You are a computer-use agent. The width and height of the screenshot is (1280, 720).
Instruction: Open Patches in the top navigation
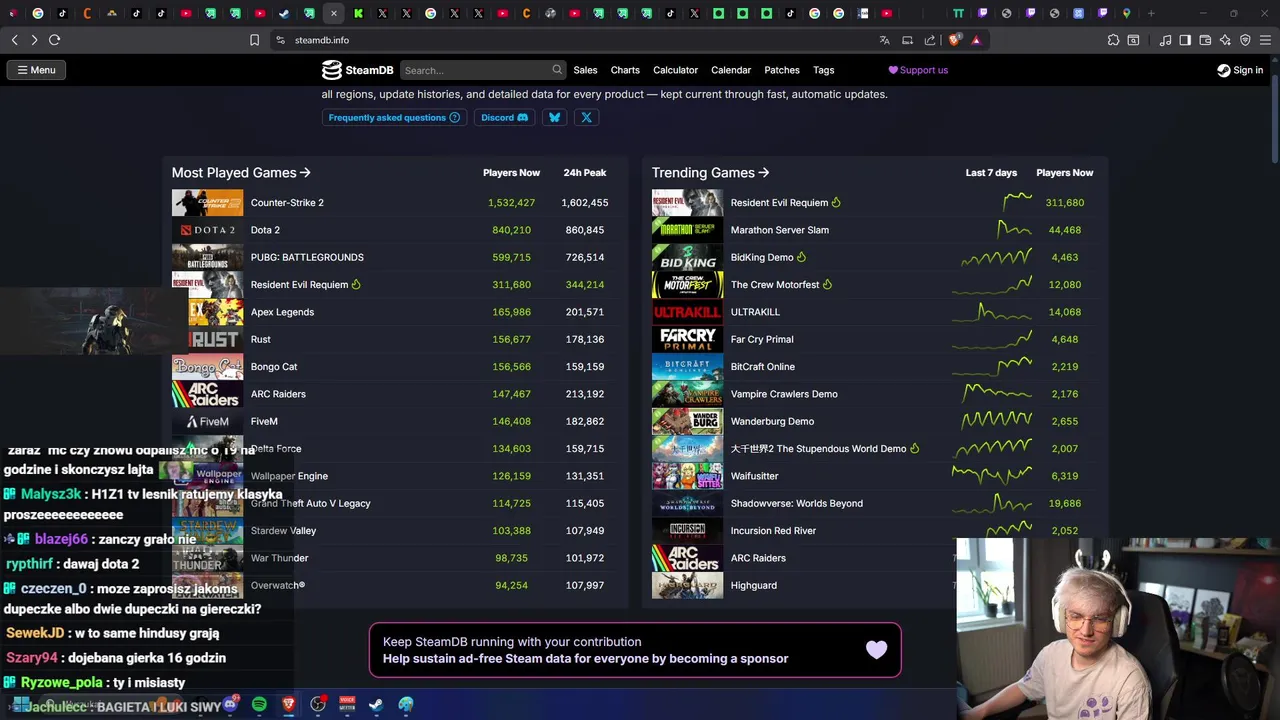pyautogui.click(x=782, y=70)
